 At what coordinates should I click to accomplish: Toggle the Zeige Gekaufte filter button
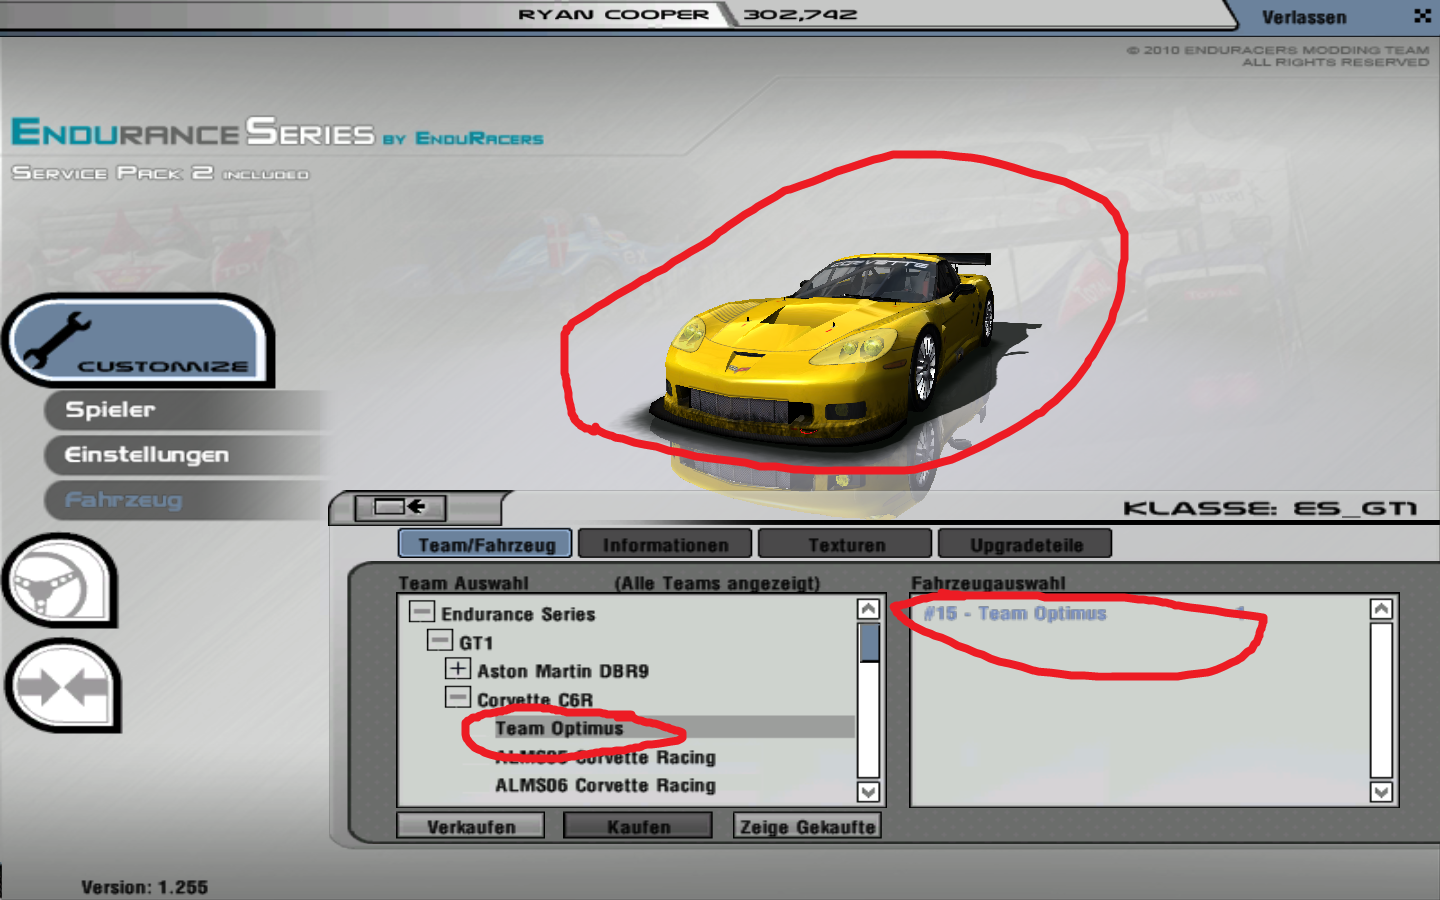[807, 827]
